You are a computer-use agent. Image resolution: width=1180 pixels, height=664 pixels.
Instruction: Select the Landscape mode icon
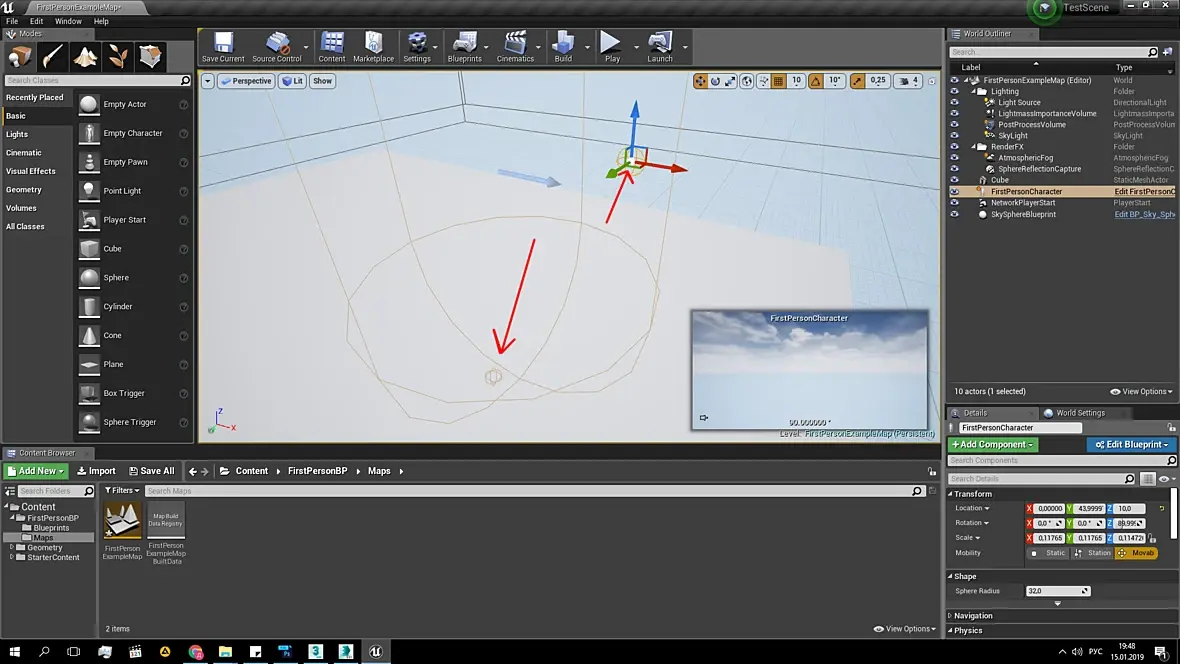click(86, 56)
